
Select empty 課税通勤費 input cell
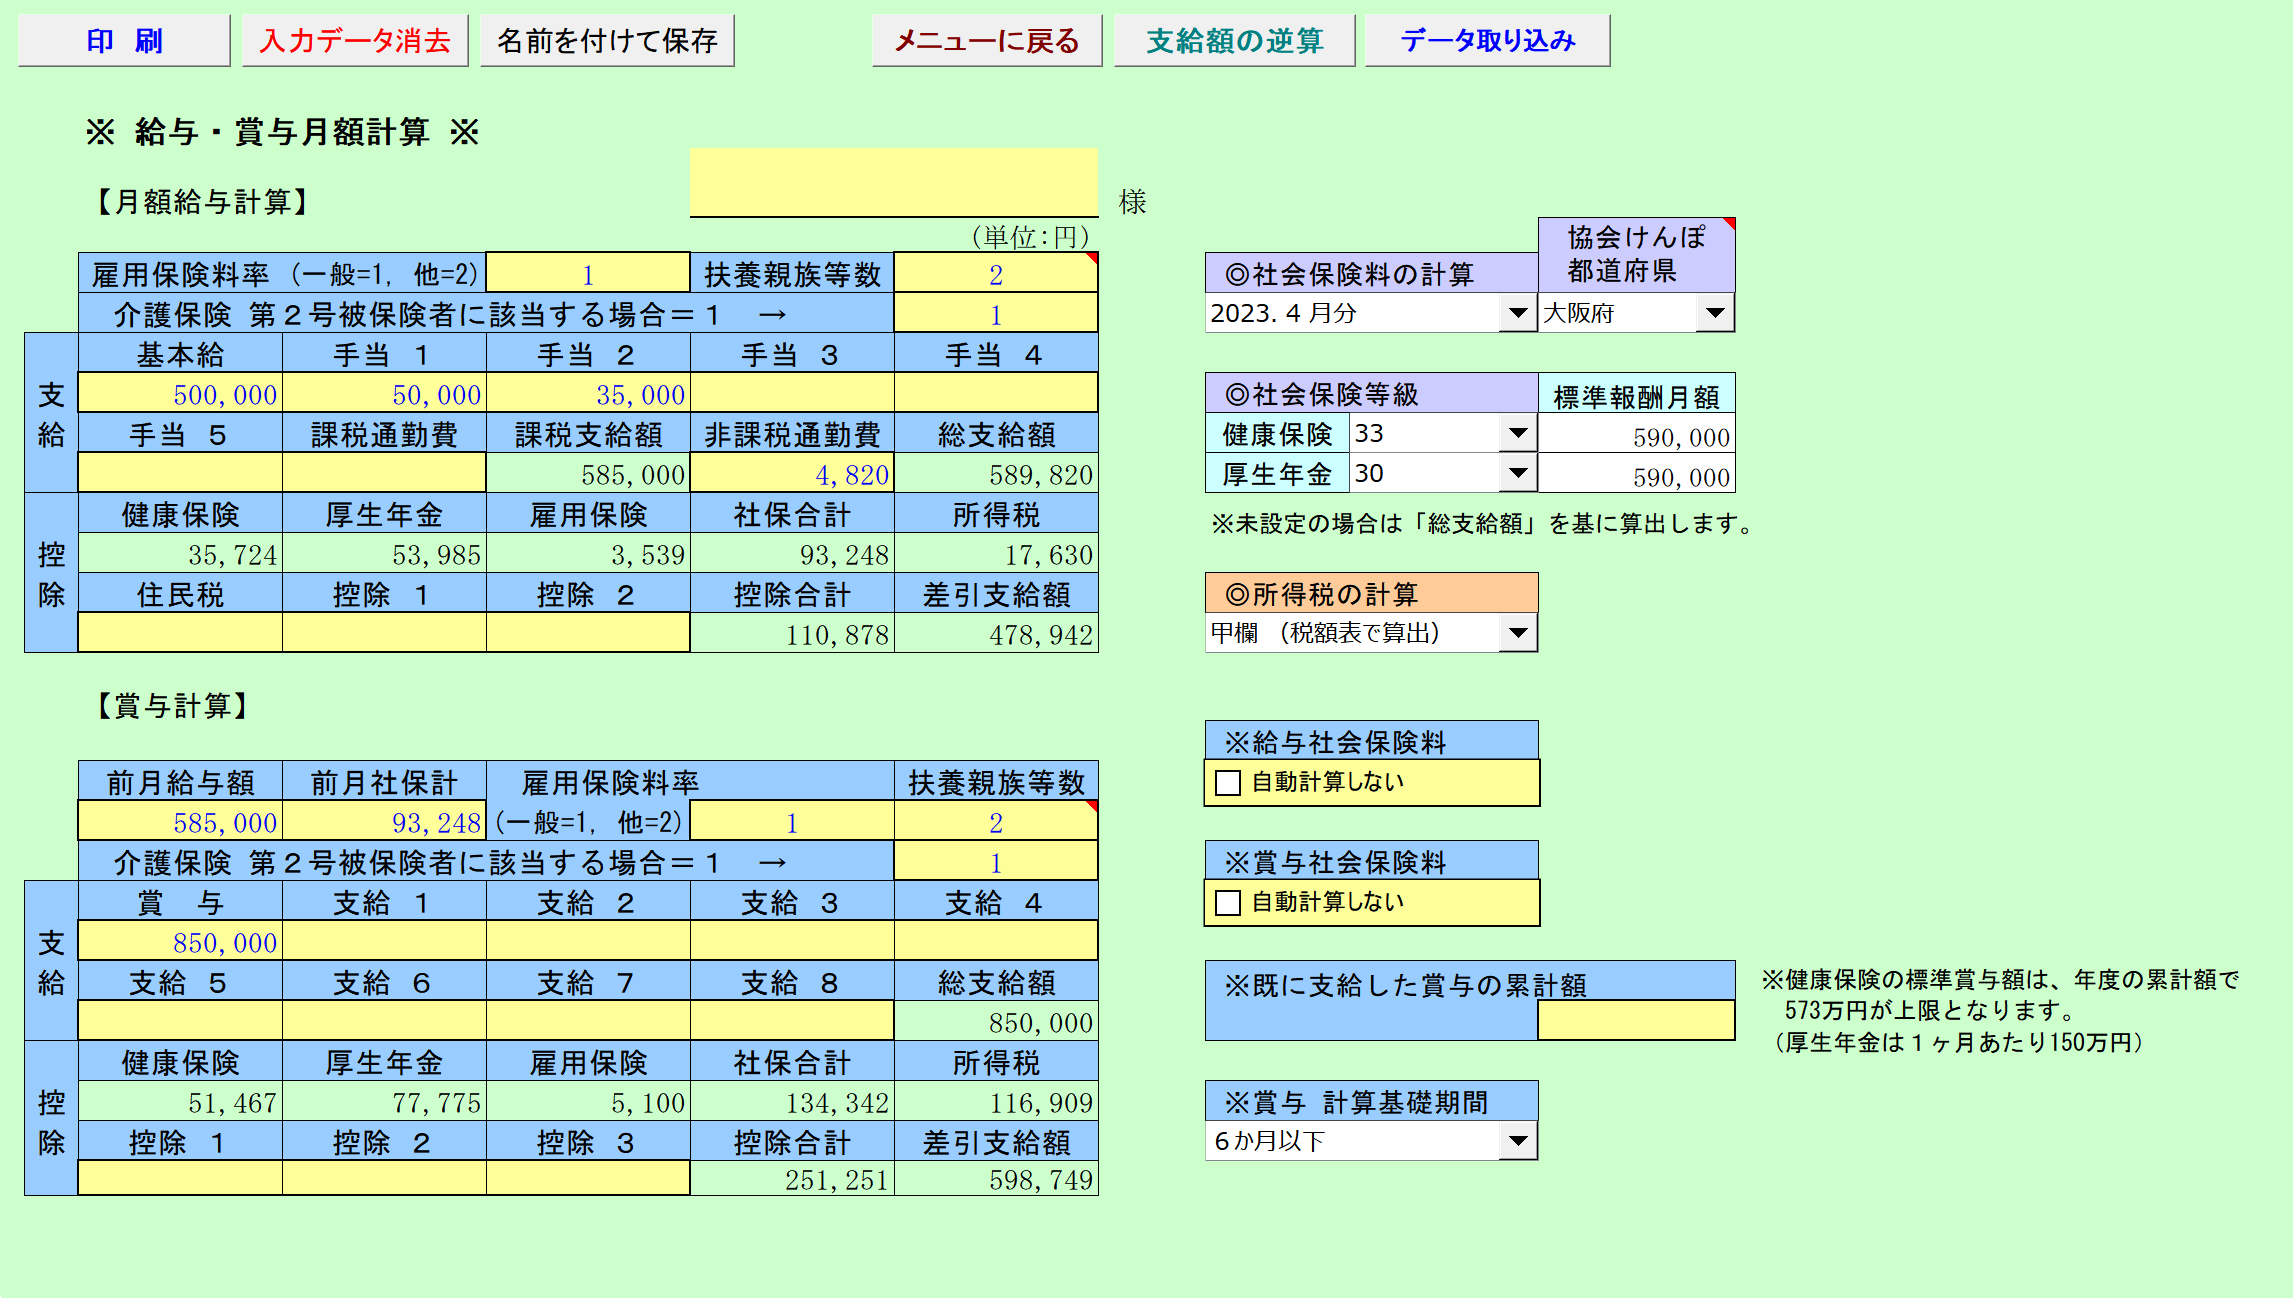click(x=385, y=473)
